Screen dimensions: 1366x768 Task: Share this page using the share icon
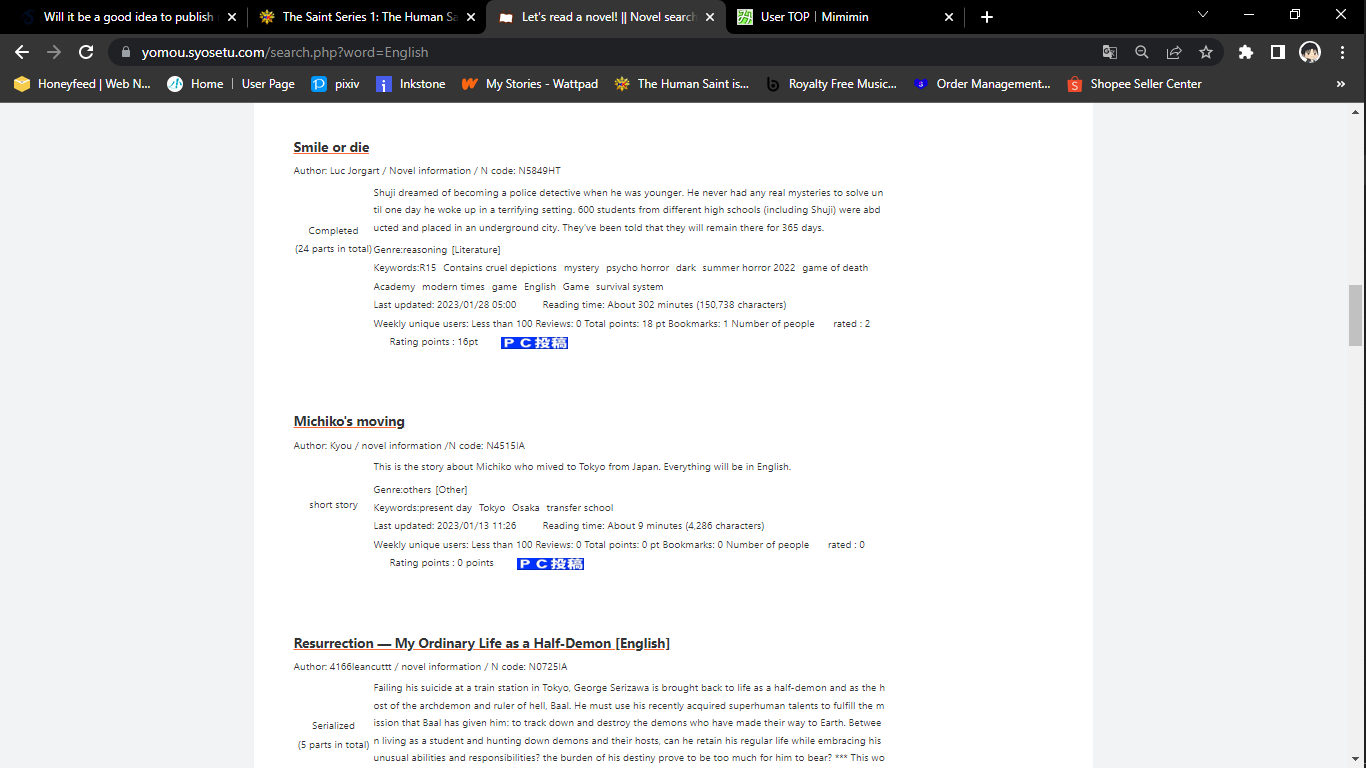(1174, 52)
